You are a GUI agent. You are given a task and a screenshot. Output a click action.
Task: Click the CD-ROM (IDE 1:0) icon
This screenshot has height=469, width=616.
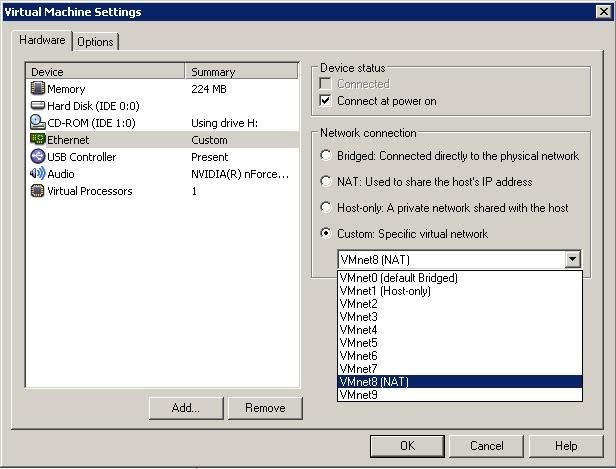click(x=38, y=123)
